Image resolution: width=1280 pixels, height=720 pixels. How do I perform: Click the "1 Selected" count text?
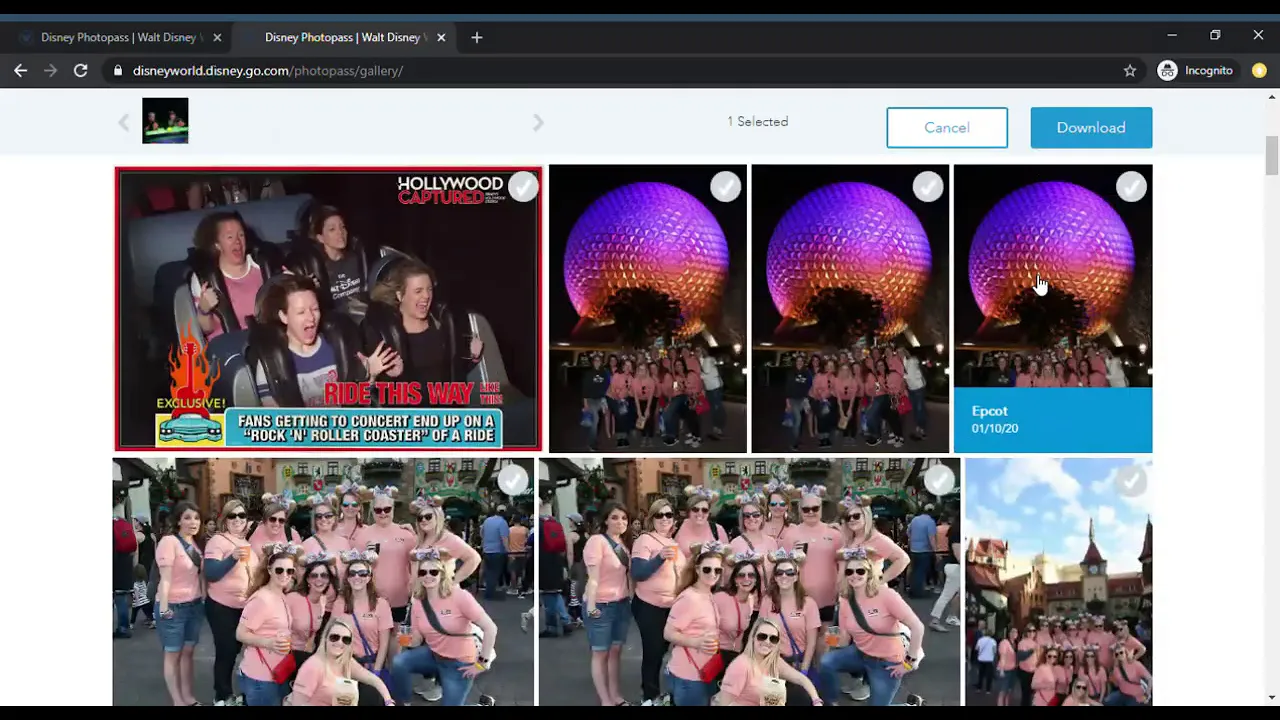point(758,121)
